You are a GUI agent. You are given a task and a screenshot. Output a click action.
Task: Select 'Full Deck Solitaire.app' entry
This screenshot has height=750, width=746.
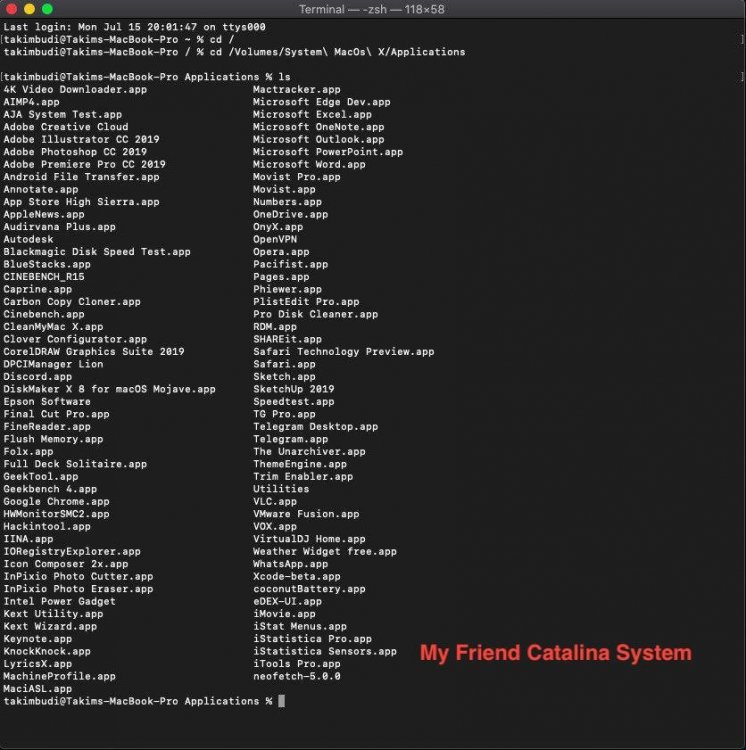(x=75, y=464)
